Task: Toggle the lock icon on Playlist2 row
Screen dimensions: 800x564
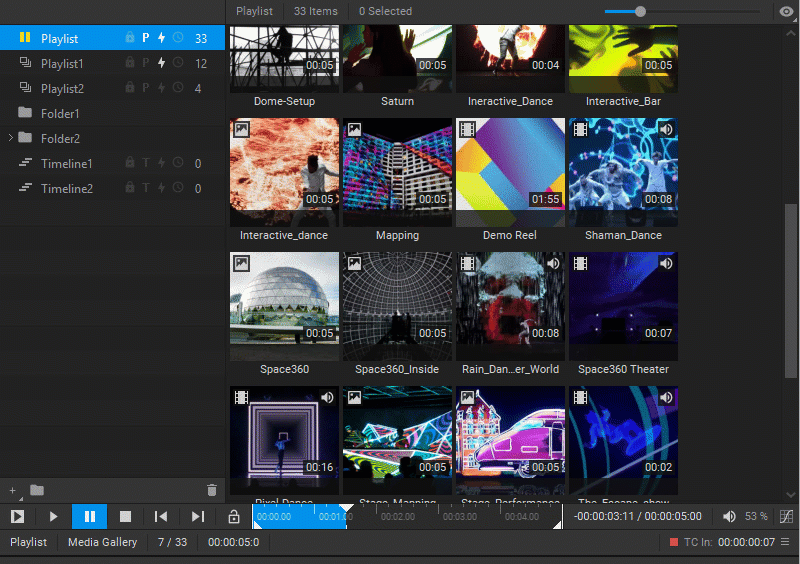Action: (130, 88)
